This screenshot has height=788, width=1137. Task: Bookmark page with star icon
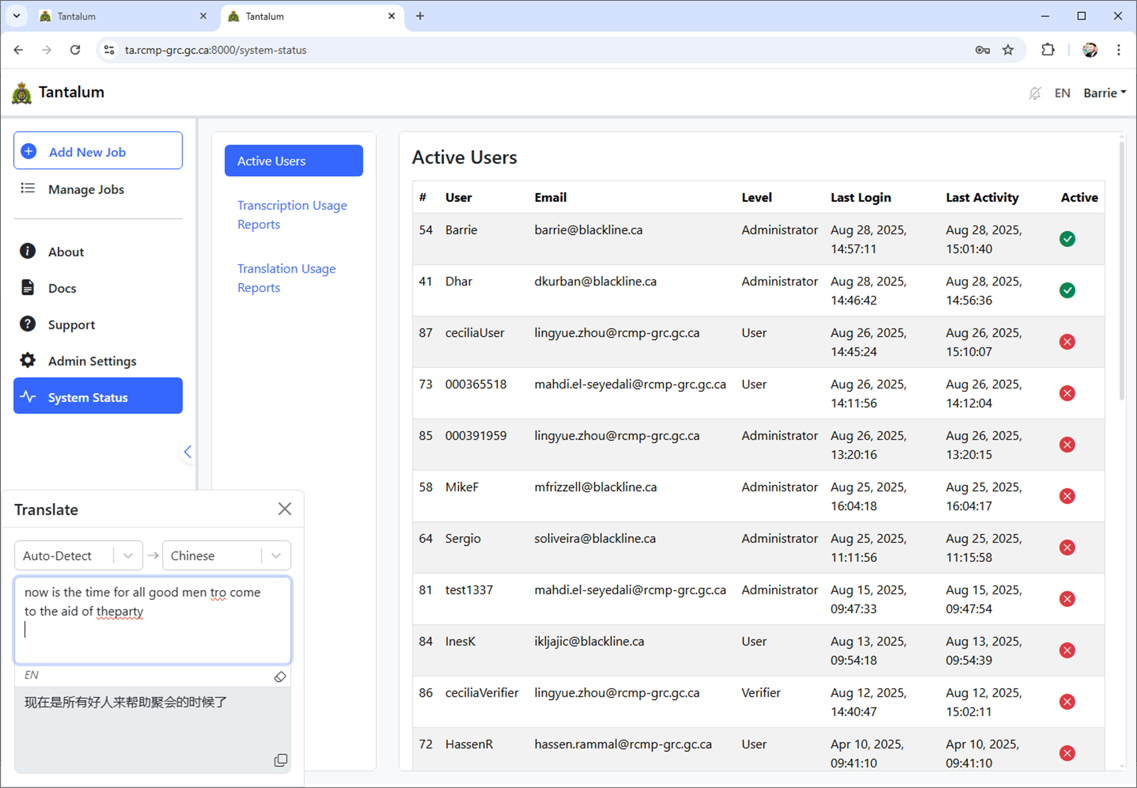tap(1008, 50)
